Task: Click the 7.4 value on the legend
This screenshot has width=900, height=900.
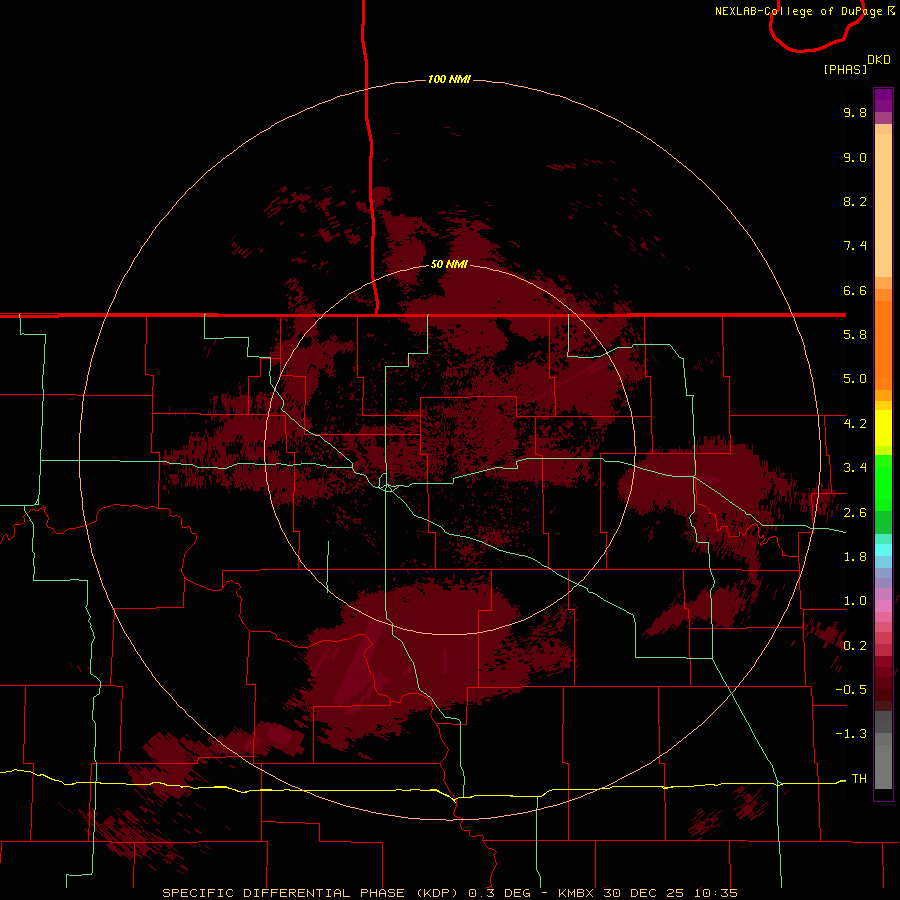Action: [855, 246]
